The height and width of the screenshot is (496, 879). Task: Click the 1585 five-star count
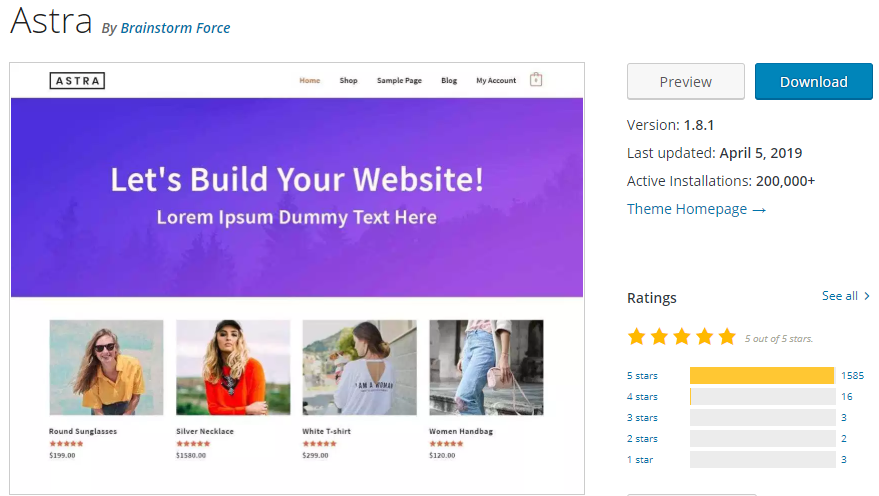pyautogui.click(x=852, y=376)
